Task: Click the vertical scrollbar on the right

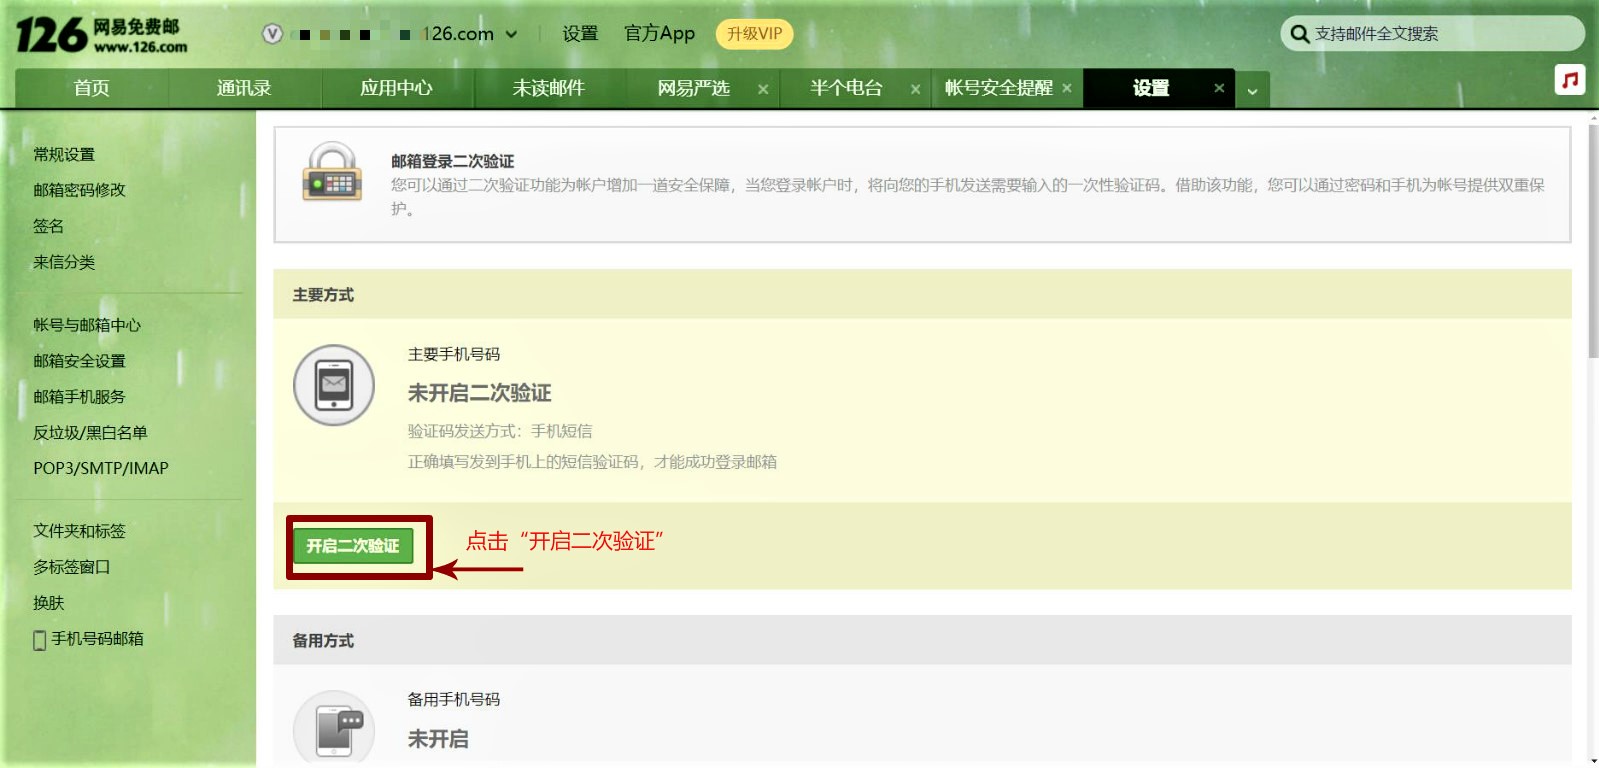Action: [x=1592, y=240]
